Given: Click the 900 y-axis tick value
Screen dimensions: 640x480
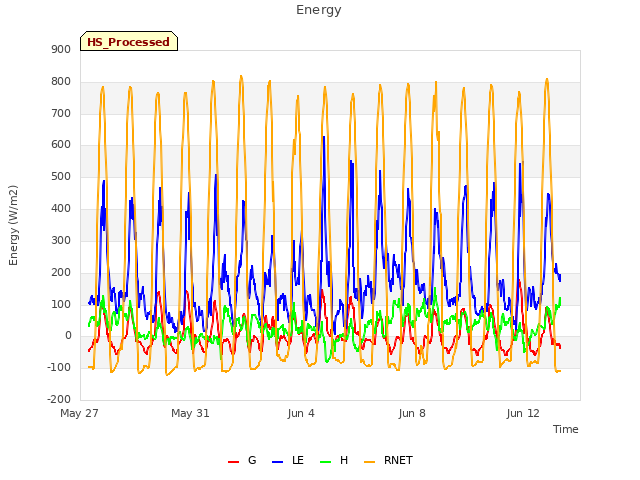Looking at the screenshot, I should coord(61,49).
